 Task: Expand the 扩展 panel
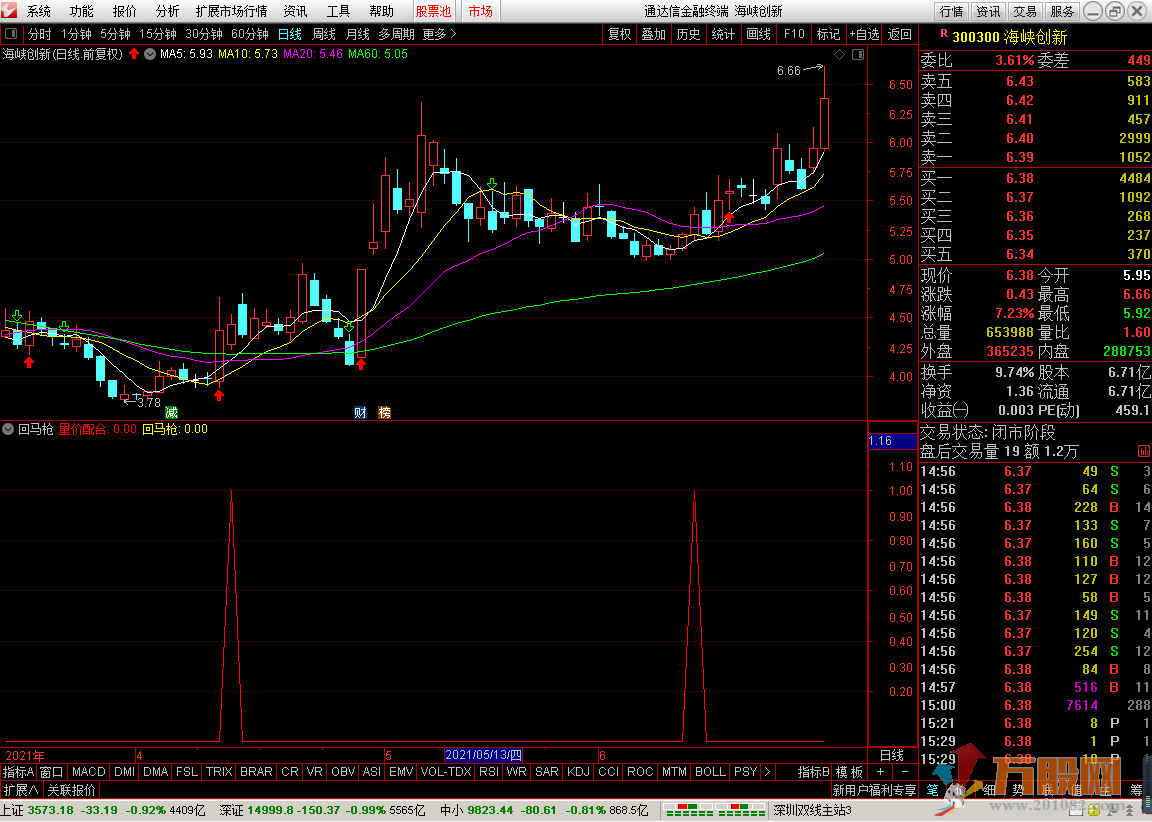pyautogui.click(x=21, y=790)
